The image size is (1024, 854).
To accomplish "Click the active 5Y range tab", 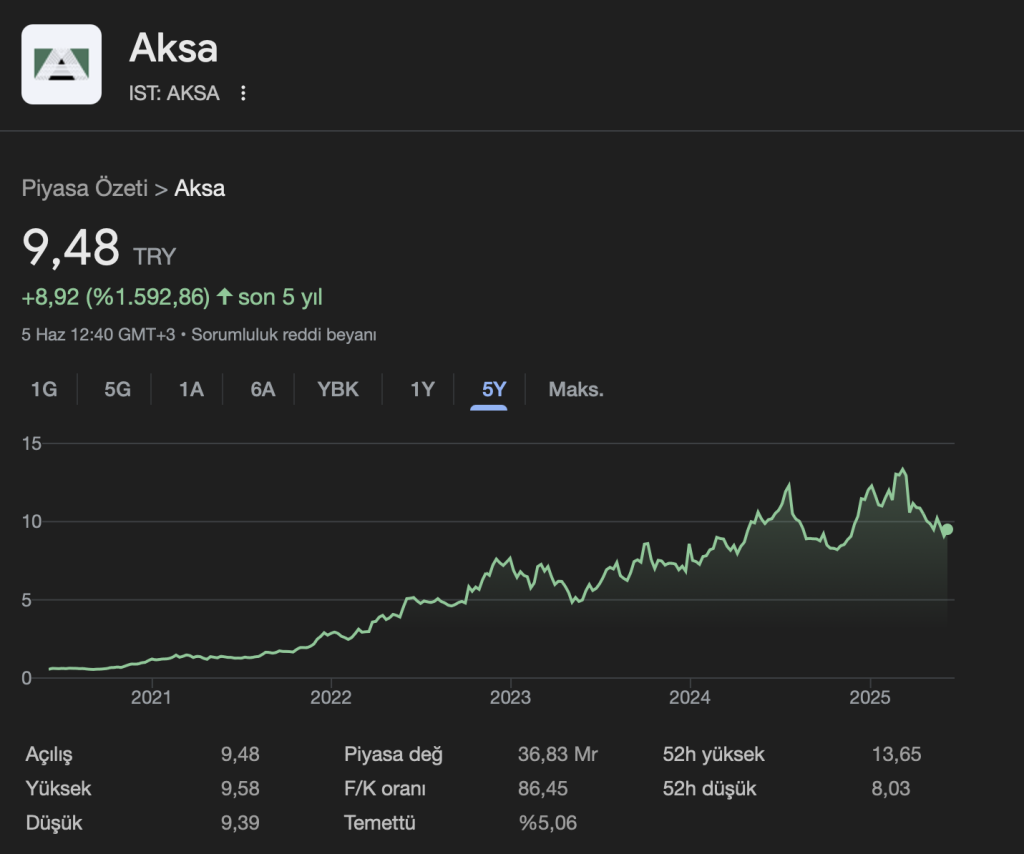I will click(494, 389).
